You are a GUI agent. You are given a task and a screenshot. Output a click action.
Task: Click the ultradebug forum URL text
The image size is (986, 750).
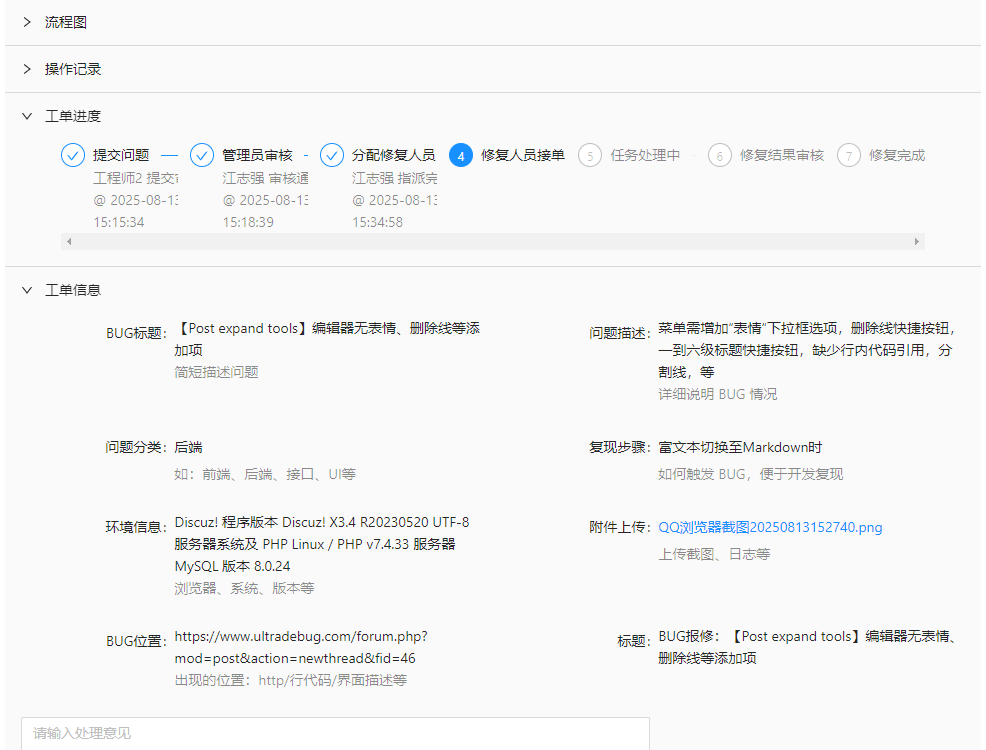pos(300,647)
